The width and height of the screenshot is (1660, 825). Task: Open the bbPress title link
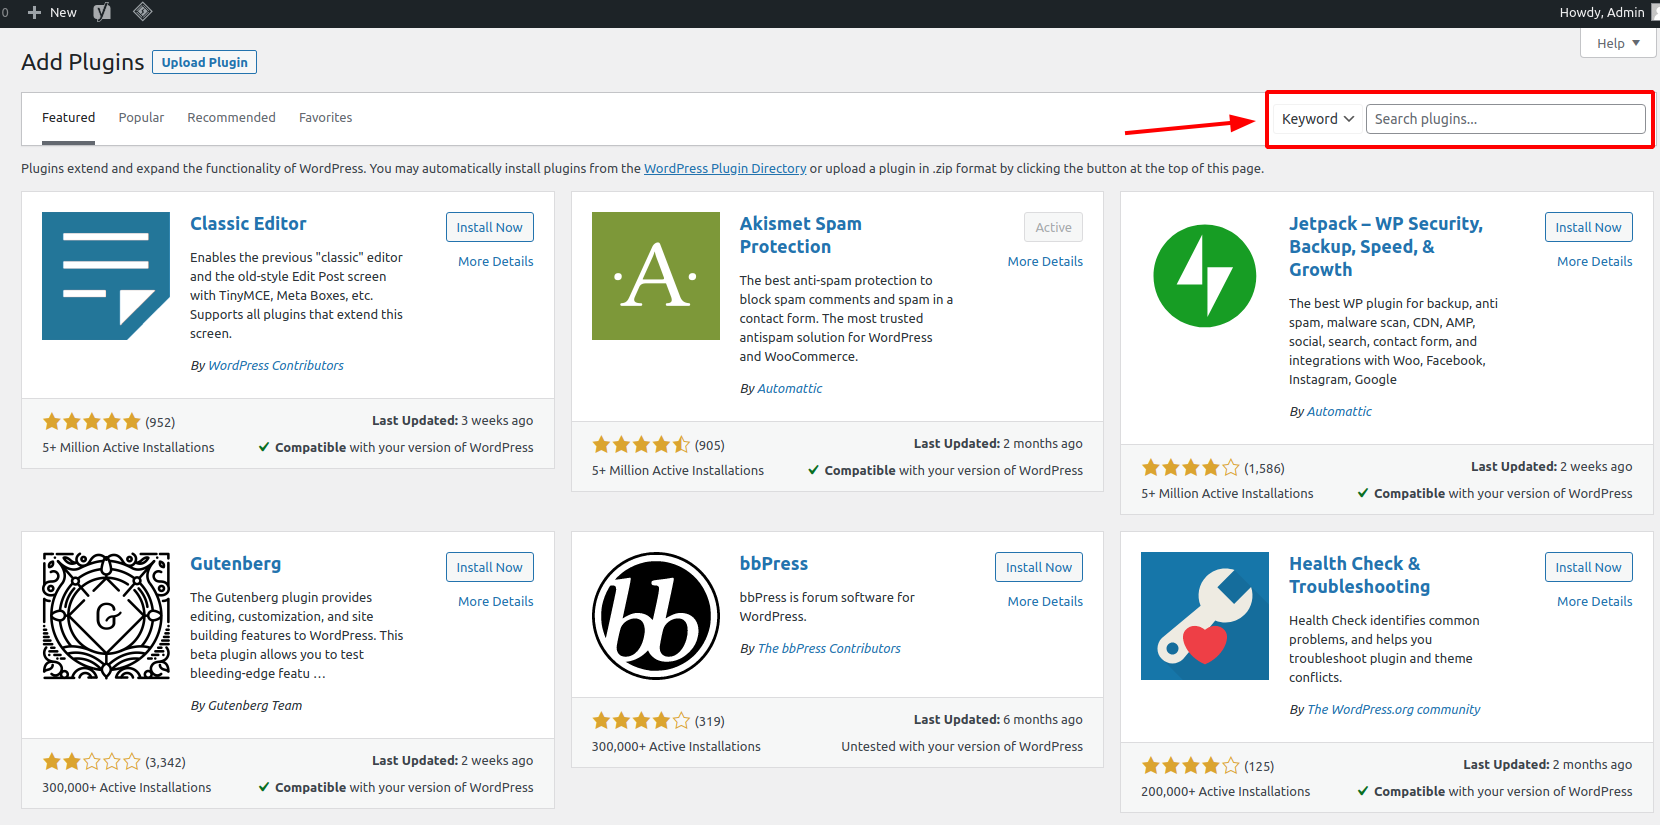[x=774, y=564]
